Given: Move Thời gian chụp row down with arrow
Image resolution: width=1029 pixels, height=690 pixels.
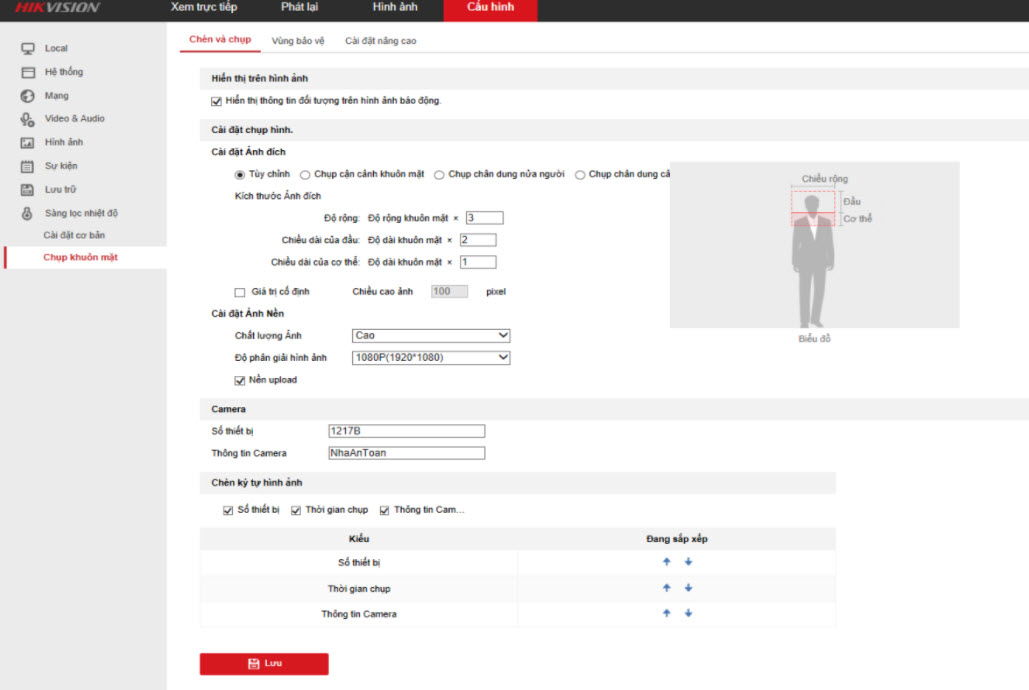Looking at the screenshot, I should pos(688,588).
